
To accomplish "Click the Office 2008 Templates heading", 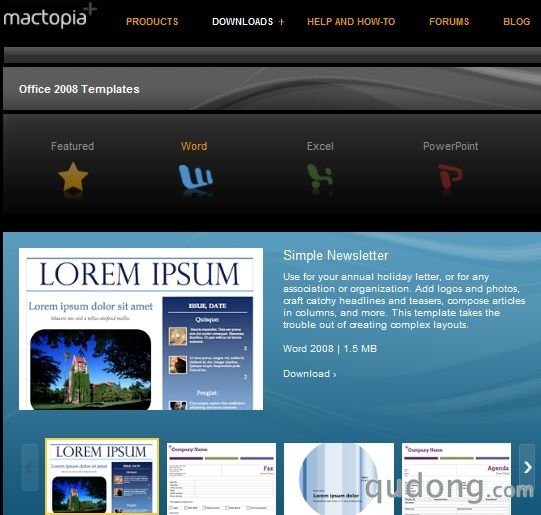I will 79,89.
